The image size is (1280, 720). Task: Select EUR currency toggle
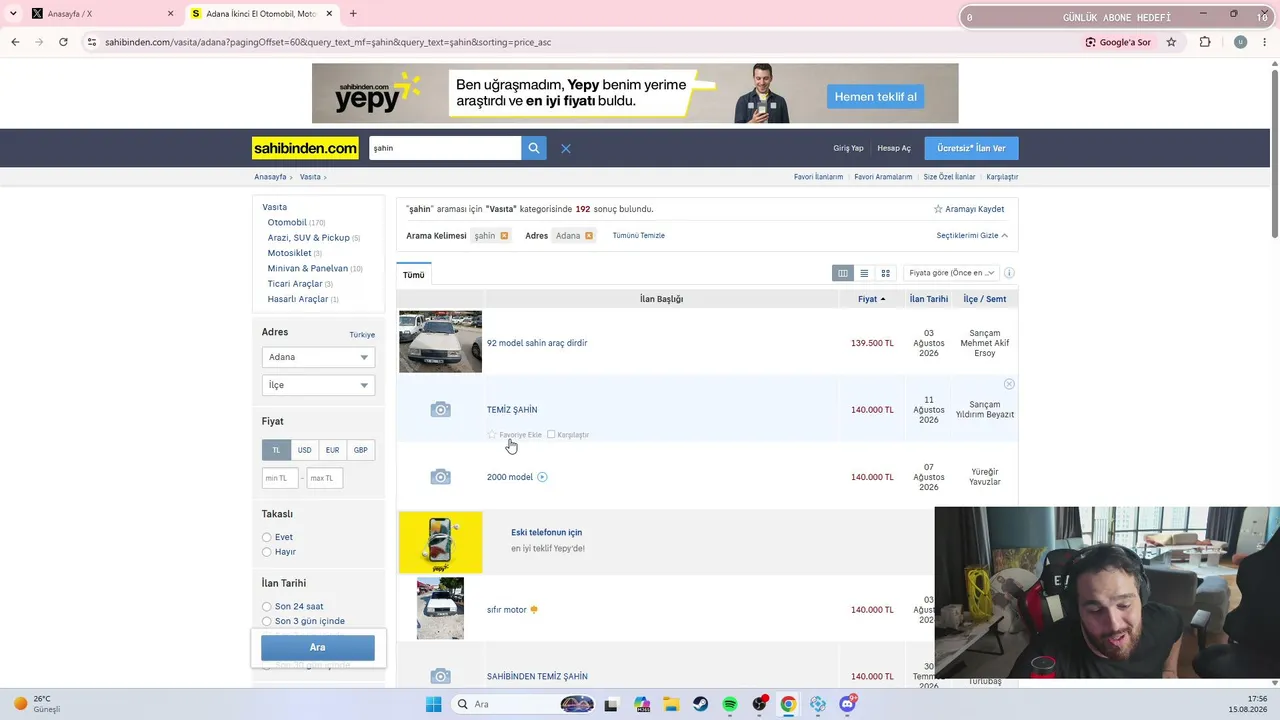tap(332, 450)
